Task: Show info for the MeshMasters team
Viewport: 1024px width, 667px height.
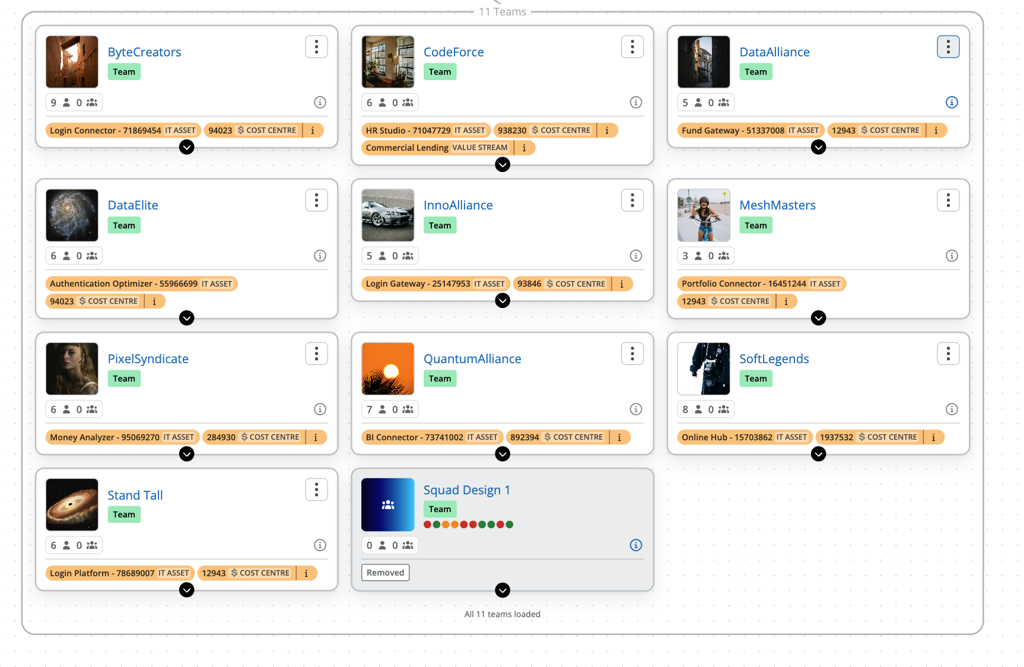Action: [x=952, y=255]
